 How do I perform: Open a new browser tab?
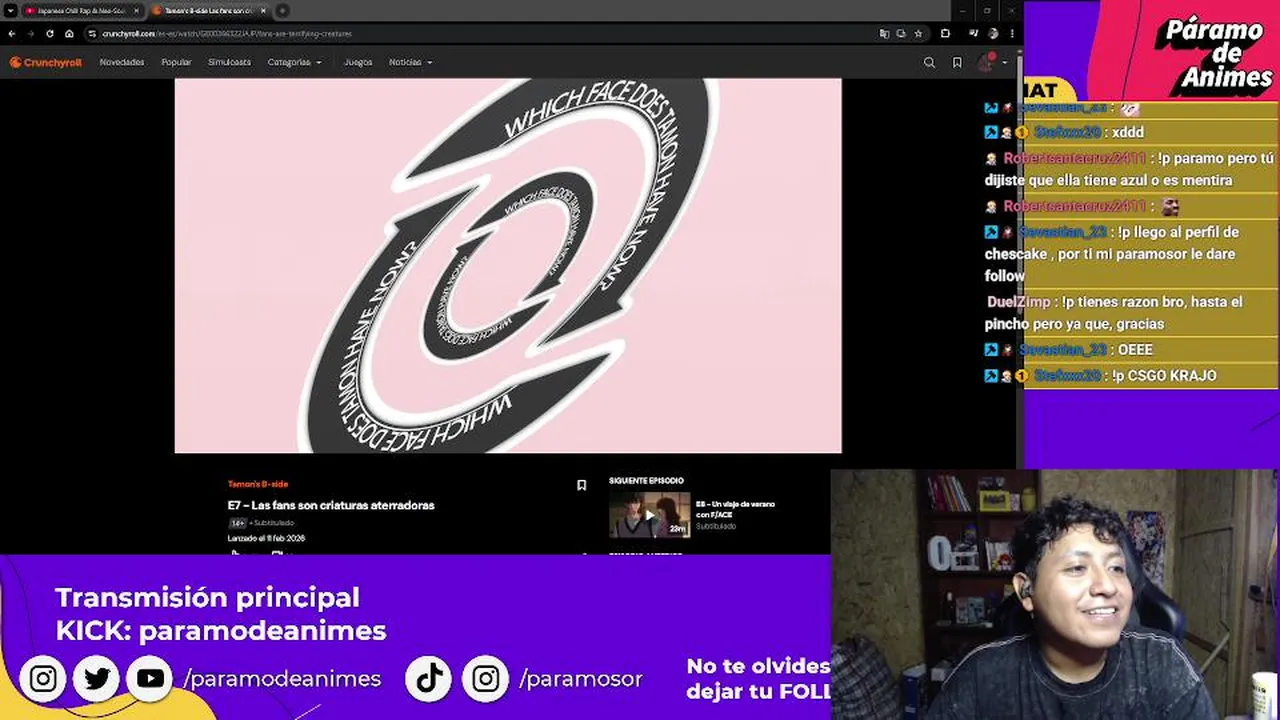[283, 10]
